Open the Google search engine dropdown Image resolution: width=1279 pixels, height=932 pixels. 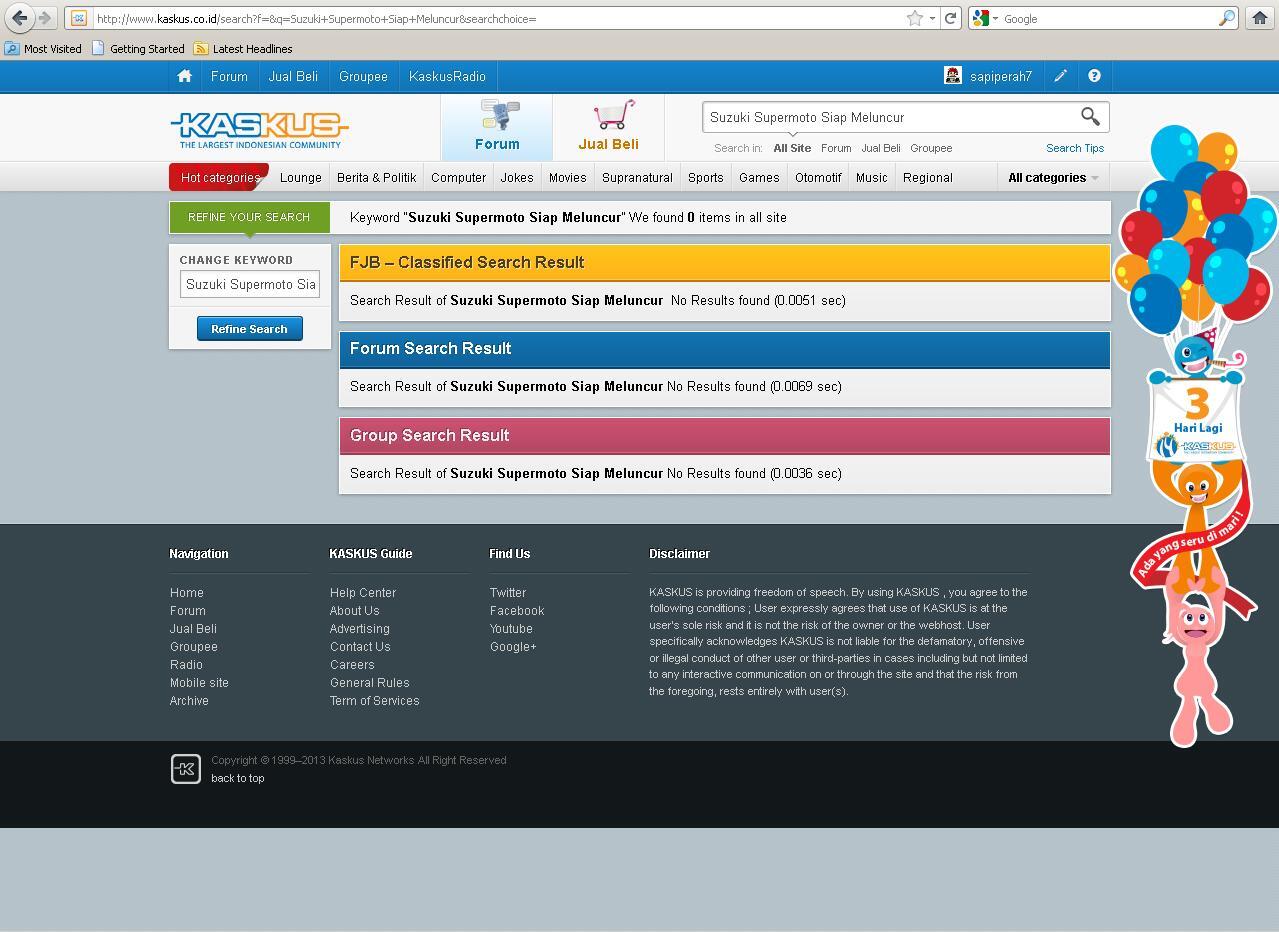point(986,18)
